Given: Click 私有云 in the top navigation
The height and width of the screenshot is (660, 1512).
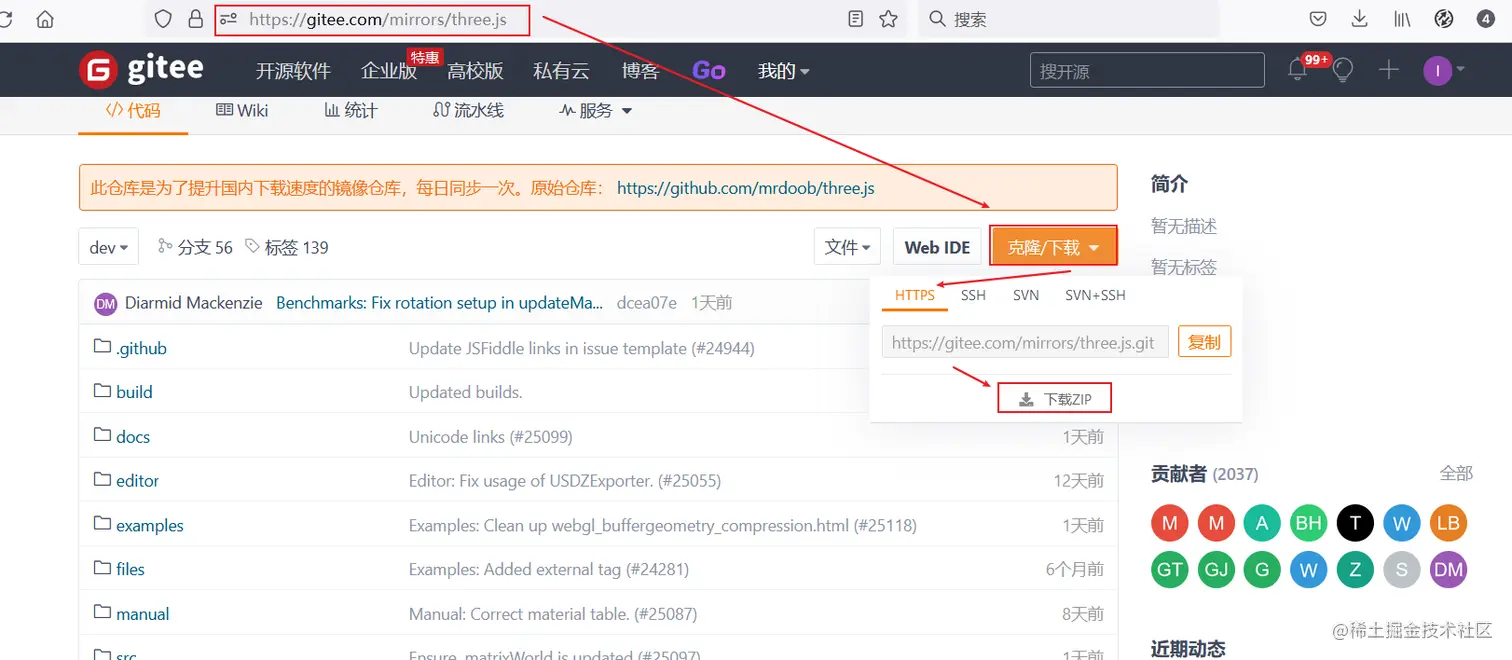Looking at the screenshot, I should pos(561,70).
